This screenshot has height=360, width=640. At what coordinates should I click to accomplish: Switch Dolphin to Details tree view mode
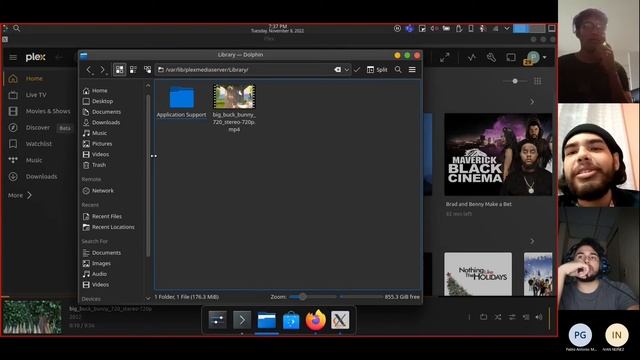(x=147, y=70)
